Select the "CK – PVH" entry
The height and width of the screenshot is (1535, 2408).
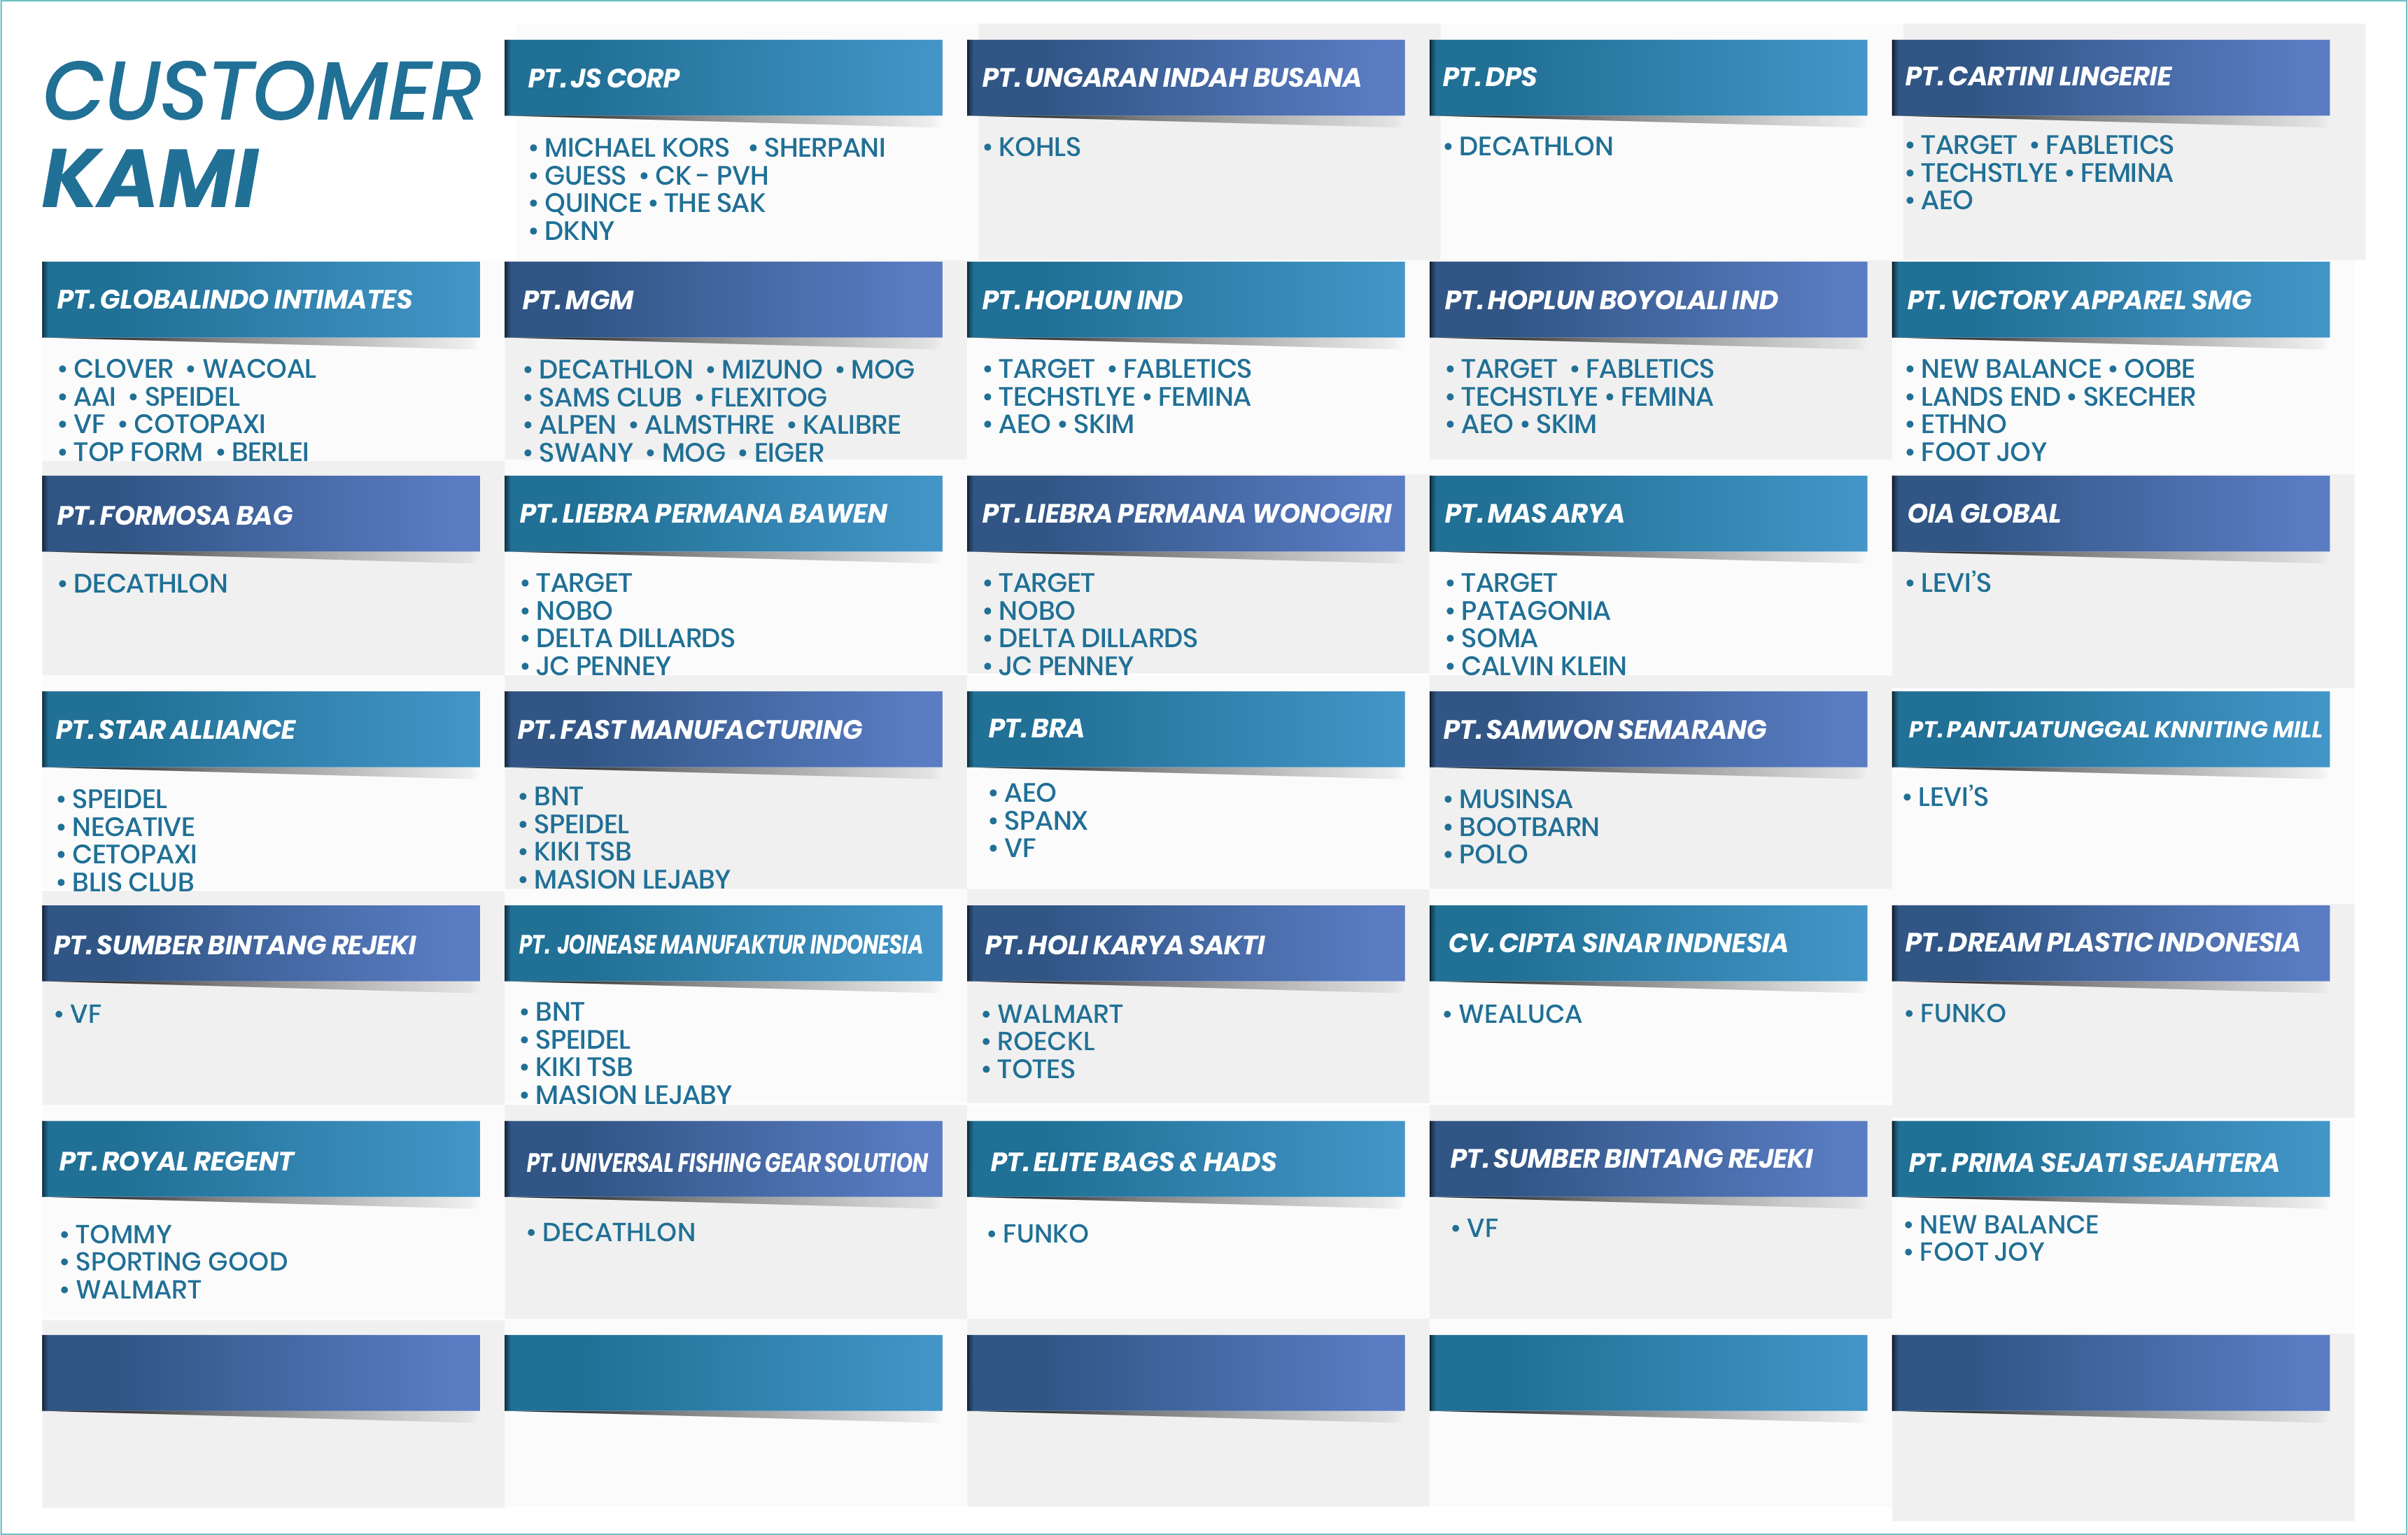[x=711, y=176]
